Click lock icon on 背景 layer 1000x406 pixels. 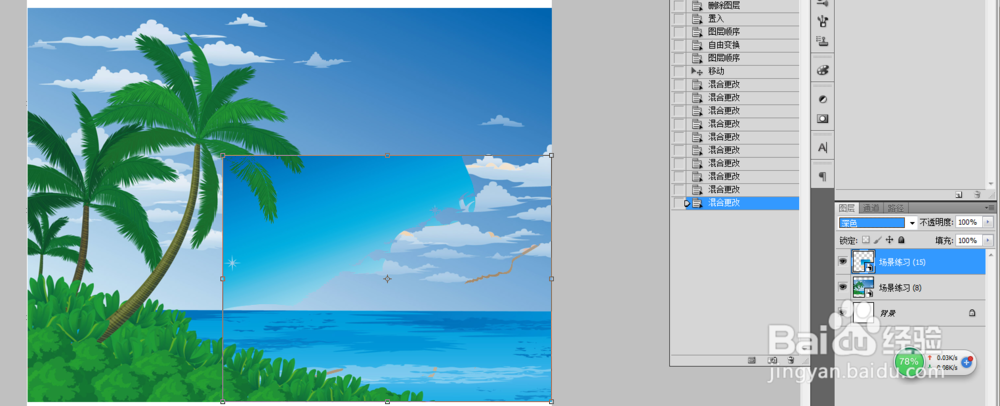point(972,313)
